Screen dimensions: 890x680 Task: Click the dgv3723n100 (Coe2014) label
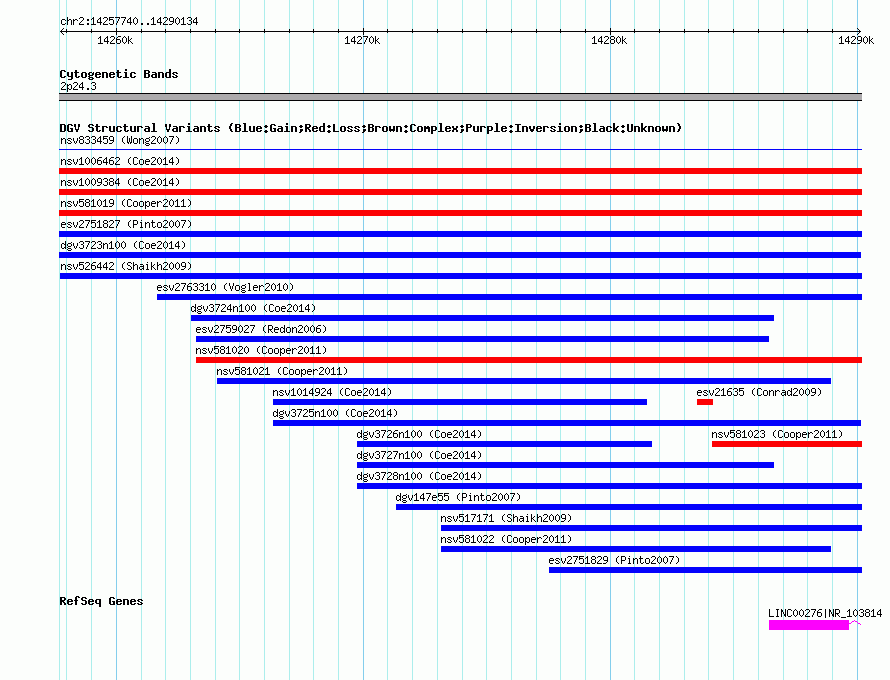click(123, 245)
